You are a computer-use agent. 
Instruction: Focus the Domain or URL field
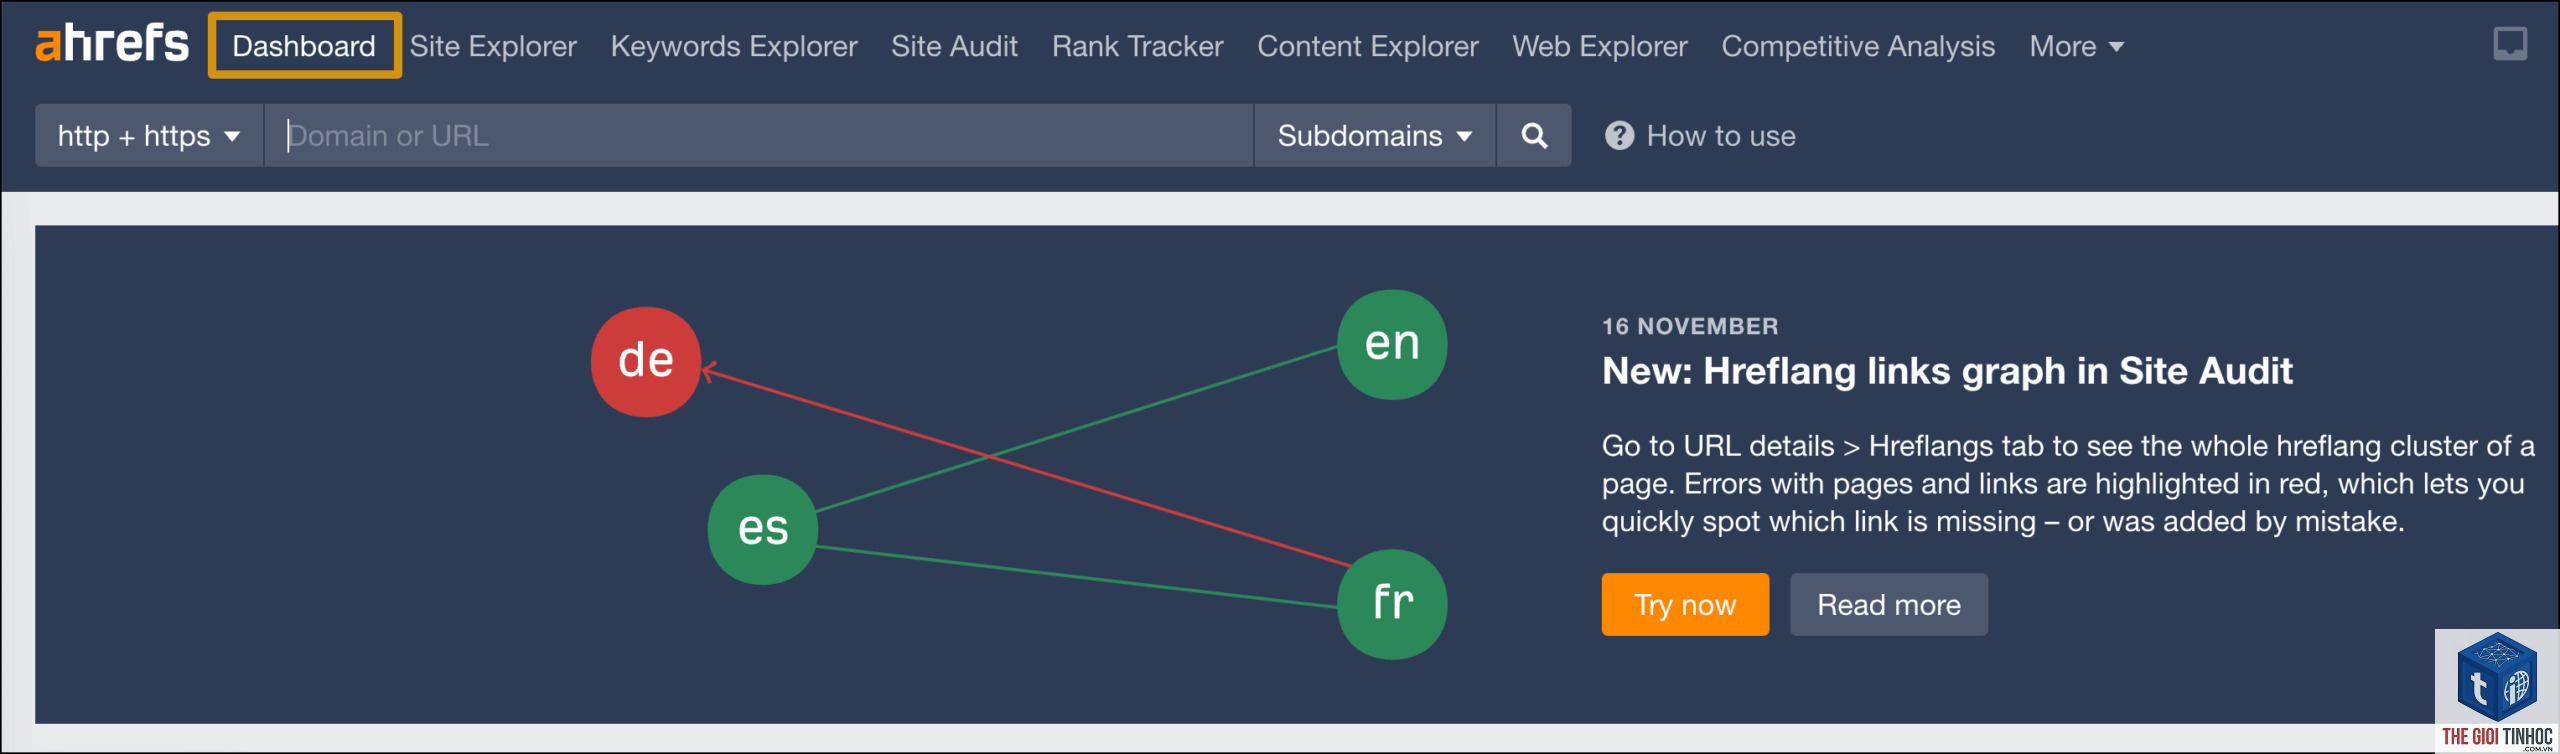click(759, 135)
